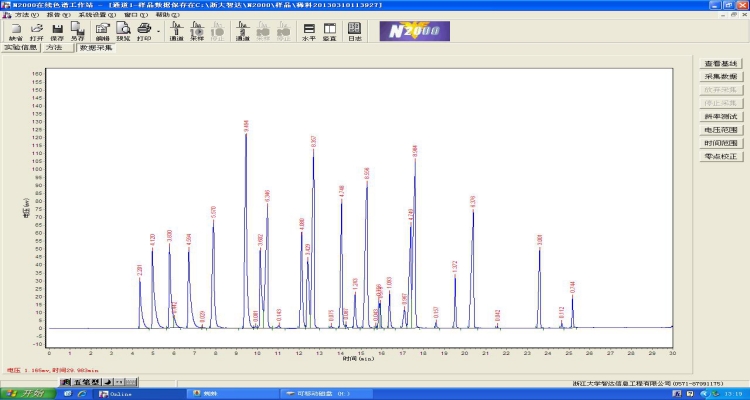Click the red voltage/time status readout
This screenshot has height=400, width=750.
pyautogui.click(x=53, y=370)
